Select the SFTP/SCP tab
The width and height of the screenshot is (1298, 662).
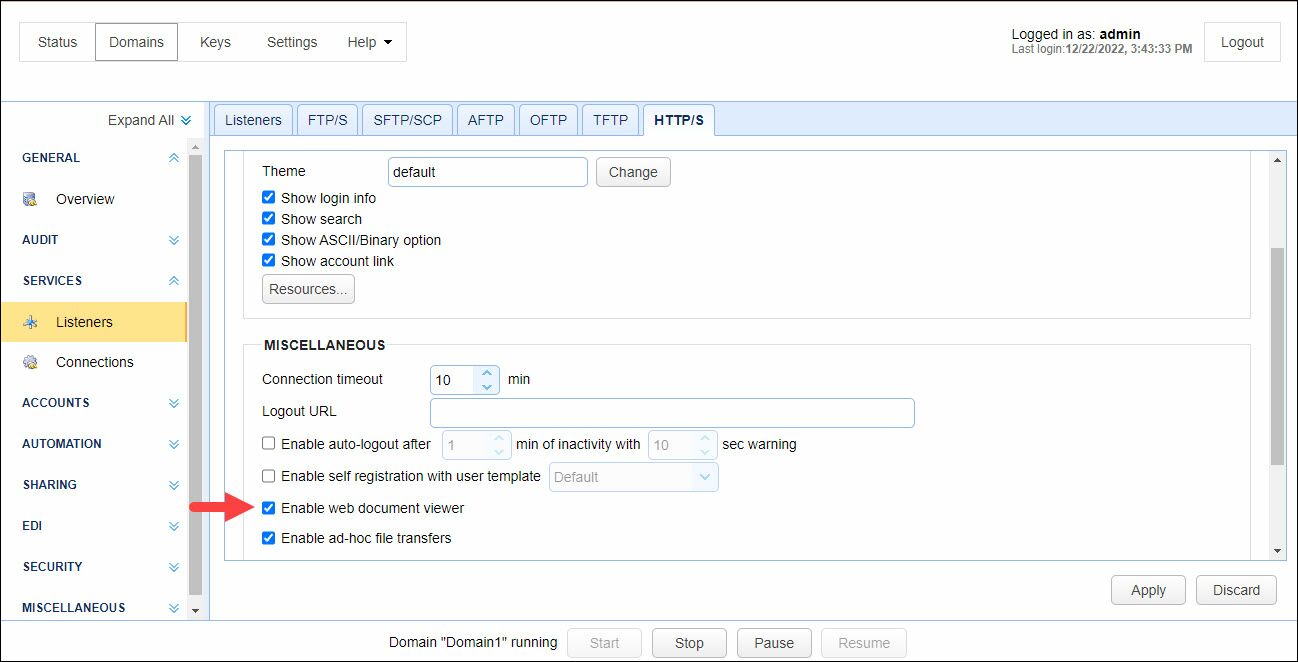pyautogui.click(x=407, y=119)
